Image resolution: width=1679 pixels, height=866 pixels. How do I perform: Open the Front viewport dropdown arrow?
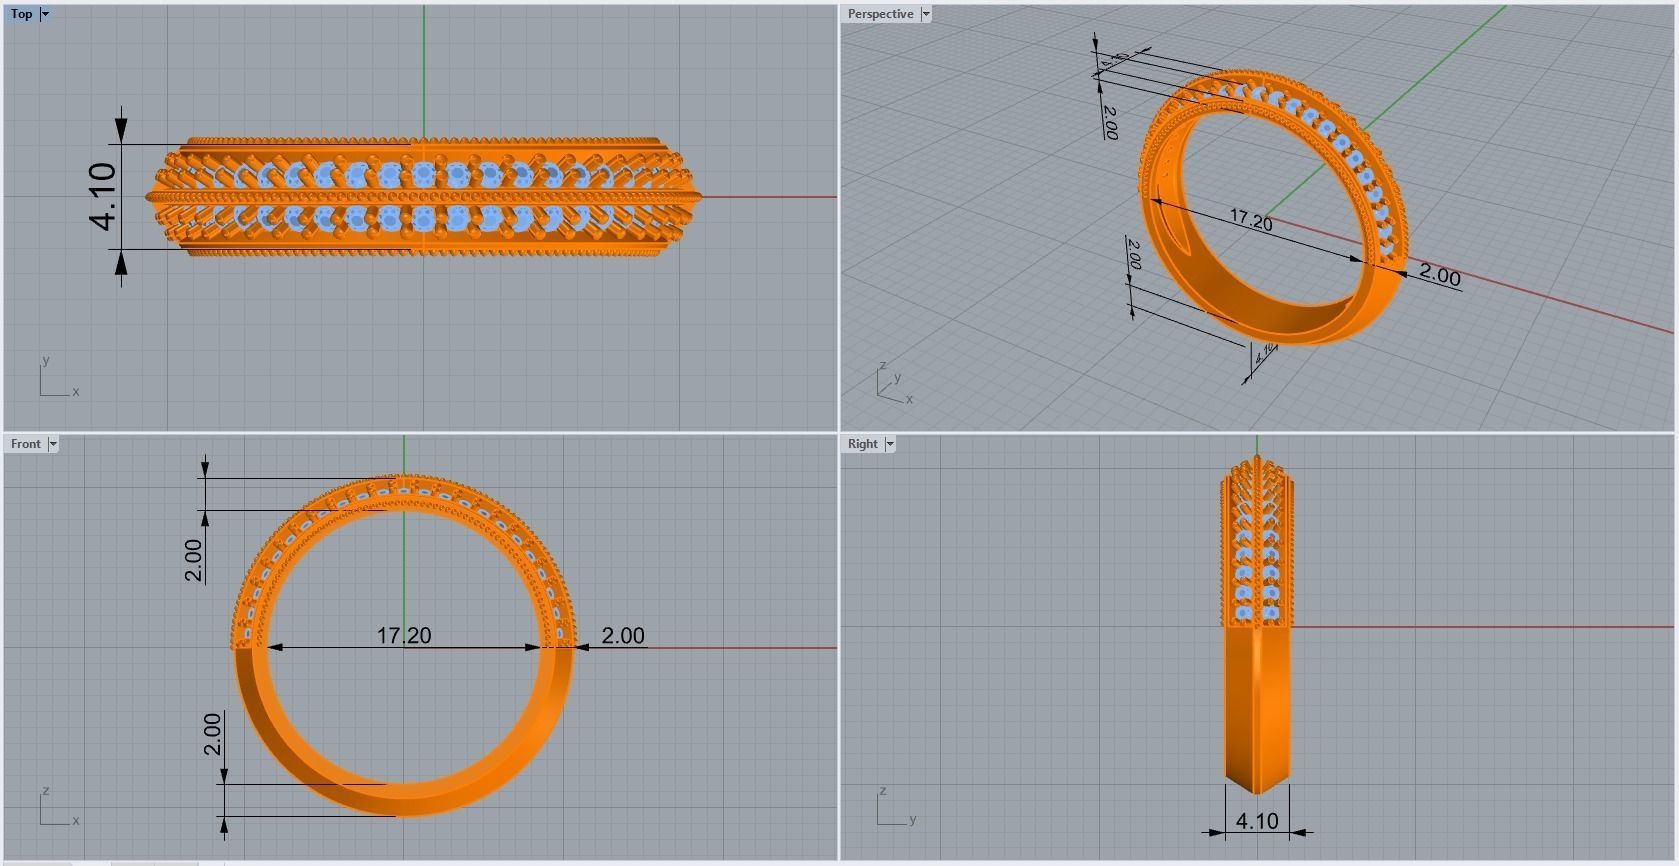53,444
